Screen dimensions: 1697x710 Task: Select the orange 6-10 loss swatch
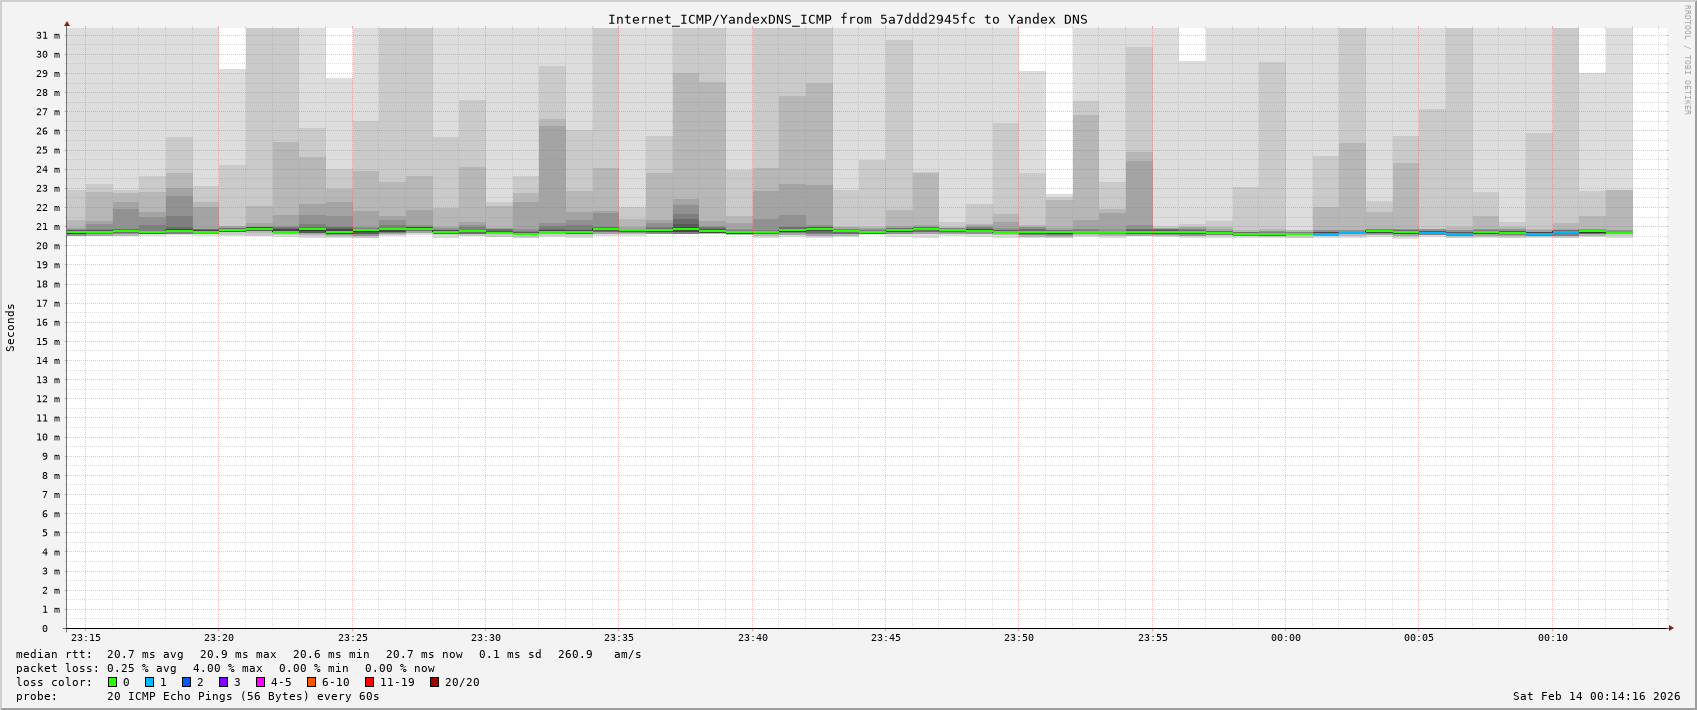click(312, 682)
